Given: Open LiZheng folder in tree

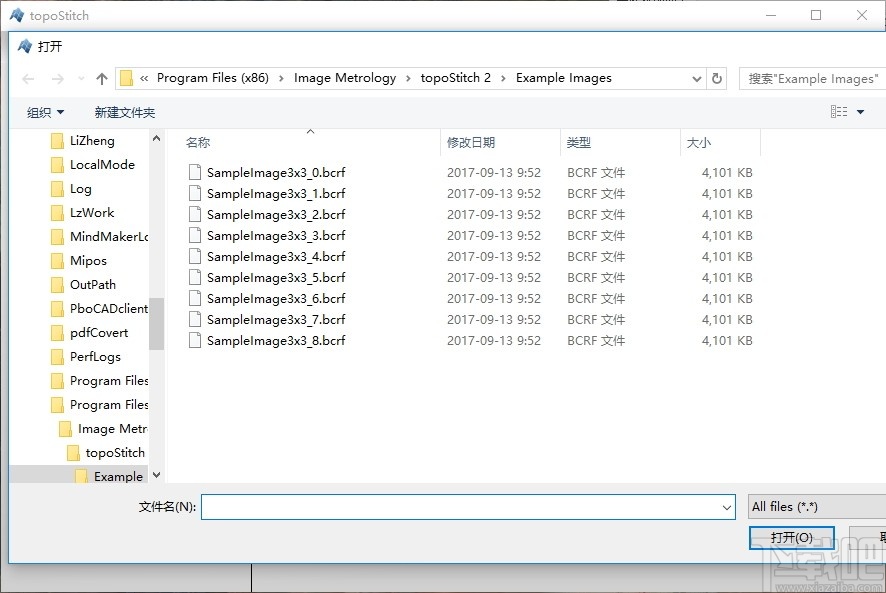Looking at the screenshot, I should click(92, 140).
